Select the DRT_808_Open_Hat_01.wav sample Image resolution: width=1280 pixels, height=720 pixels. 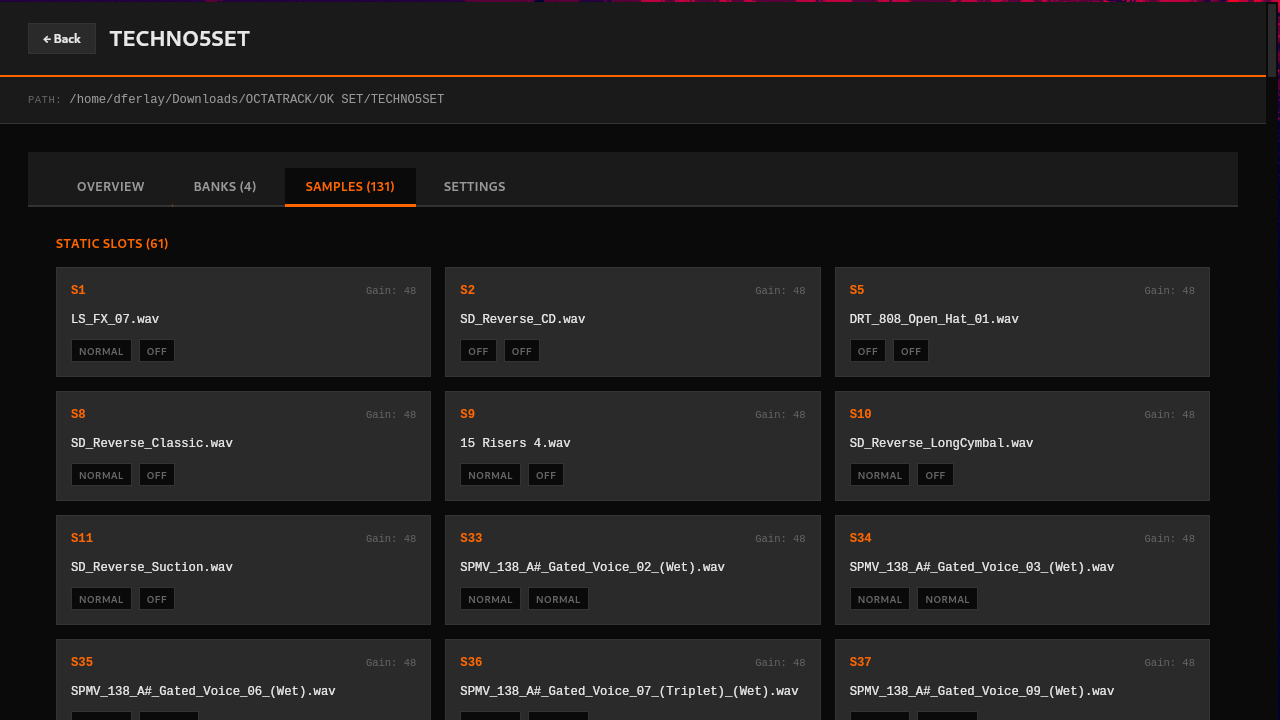[934, 320]
